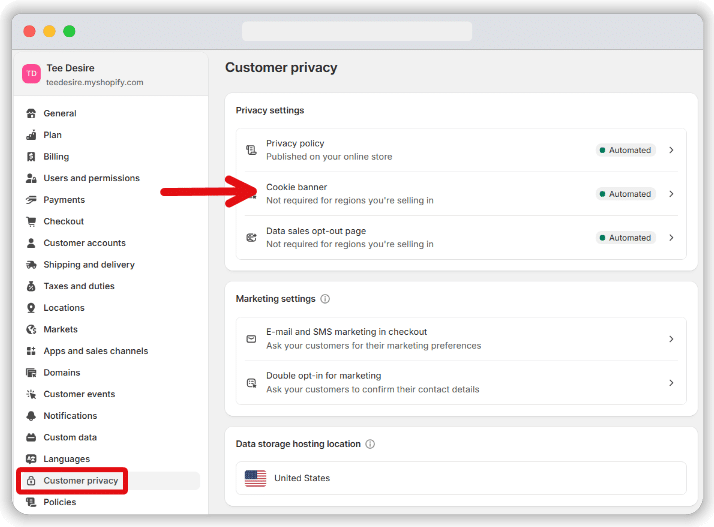
Task: Open Customer accounts settings
Action: coord(84,243)
